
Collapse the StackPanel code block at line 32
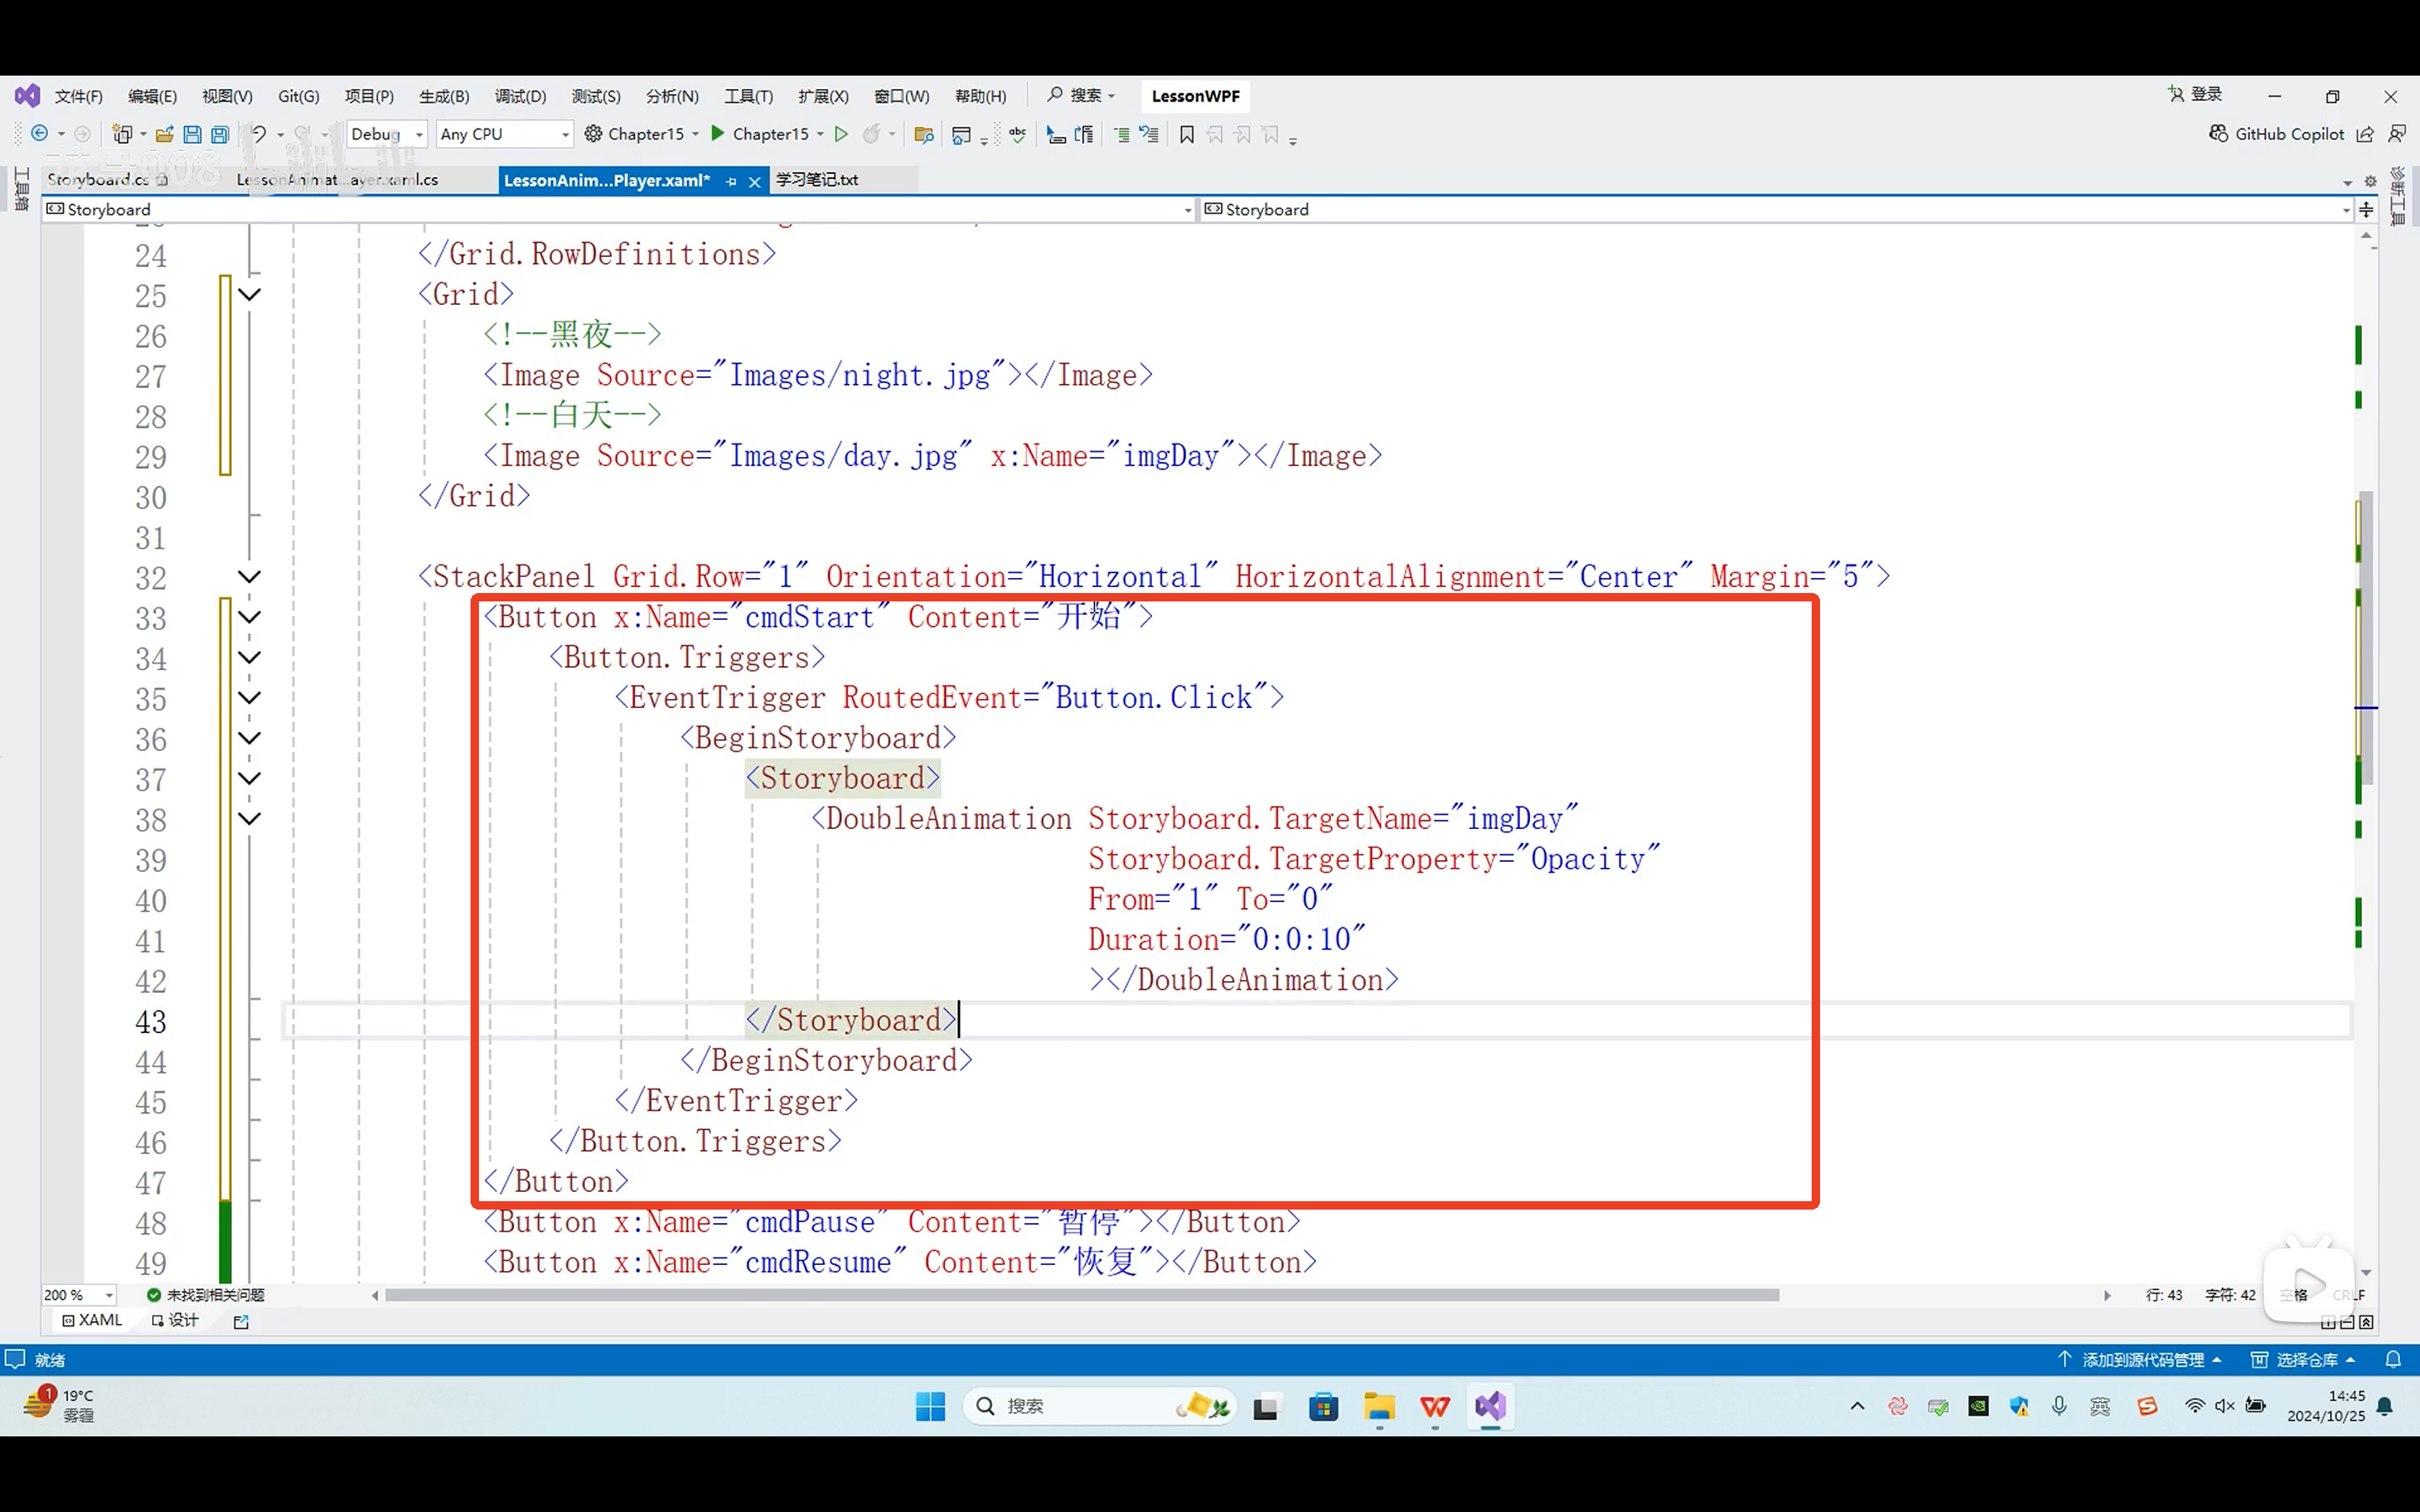coord(250,577)
